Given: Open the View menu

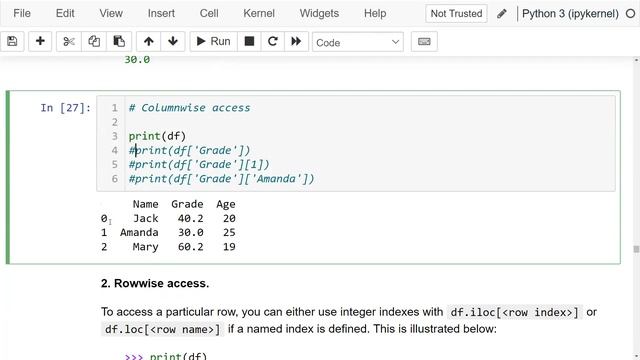Looking at the screenshot, I should click(x=111, y=13).
